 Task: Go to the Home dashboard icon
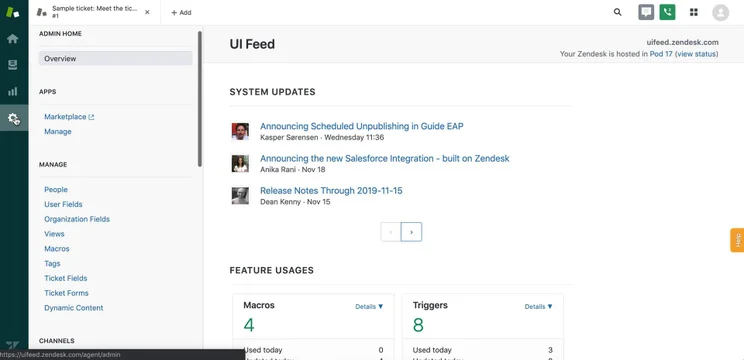13,39
